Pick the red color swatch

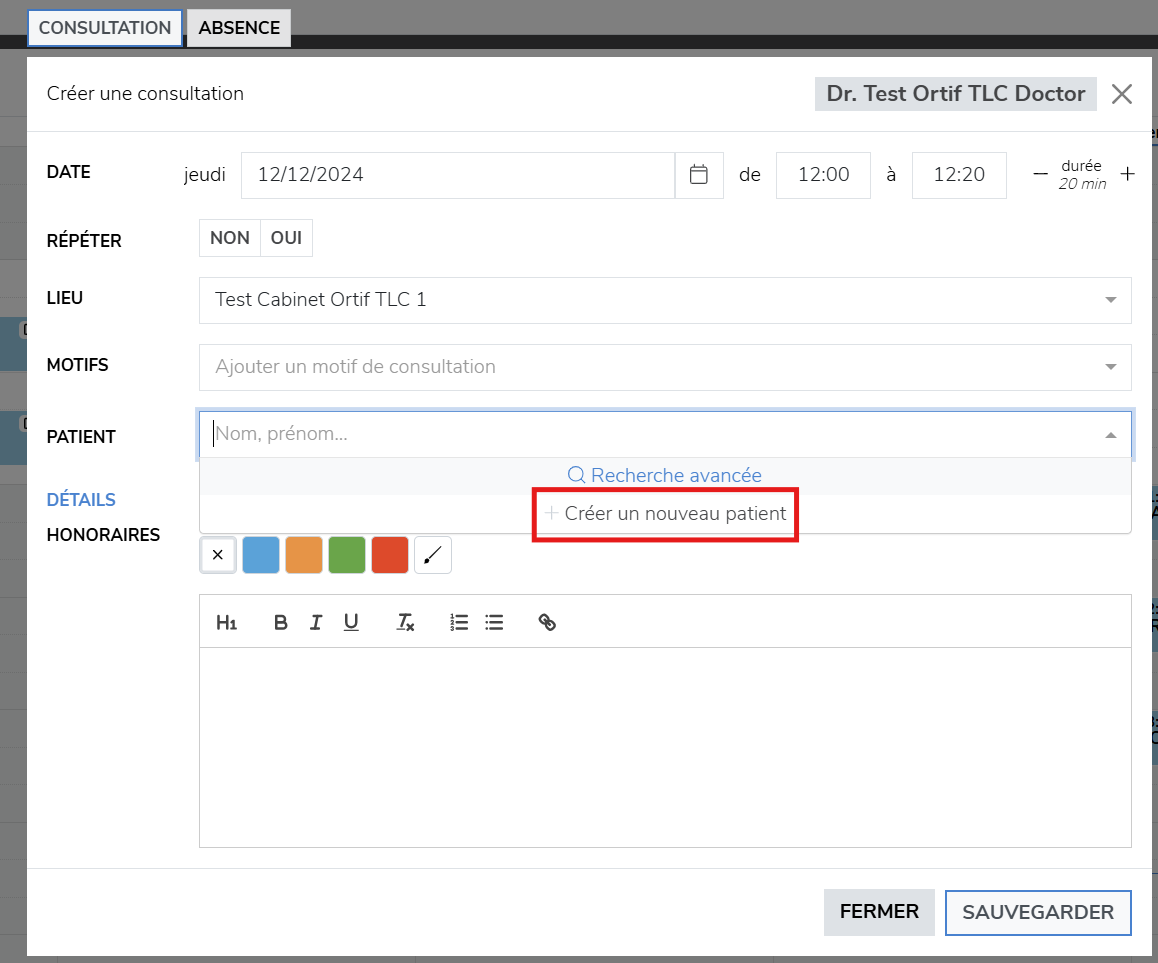390,555
